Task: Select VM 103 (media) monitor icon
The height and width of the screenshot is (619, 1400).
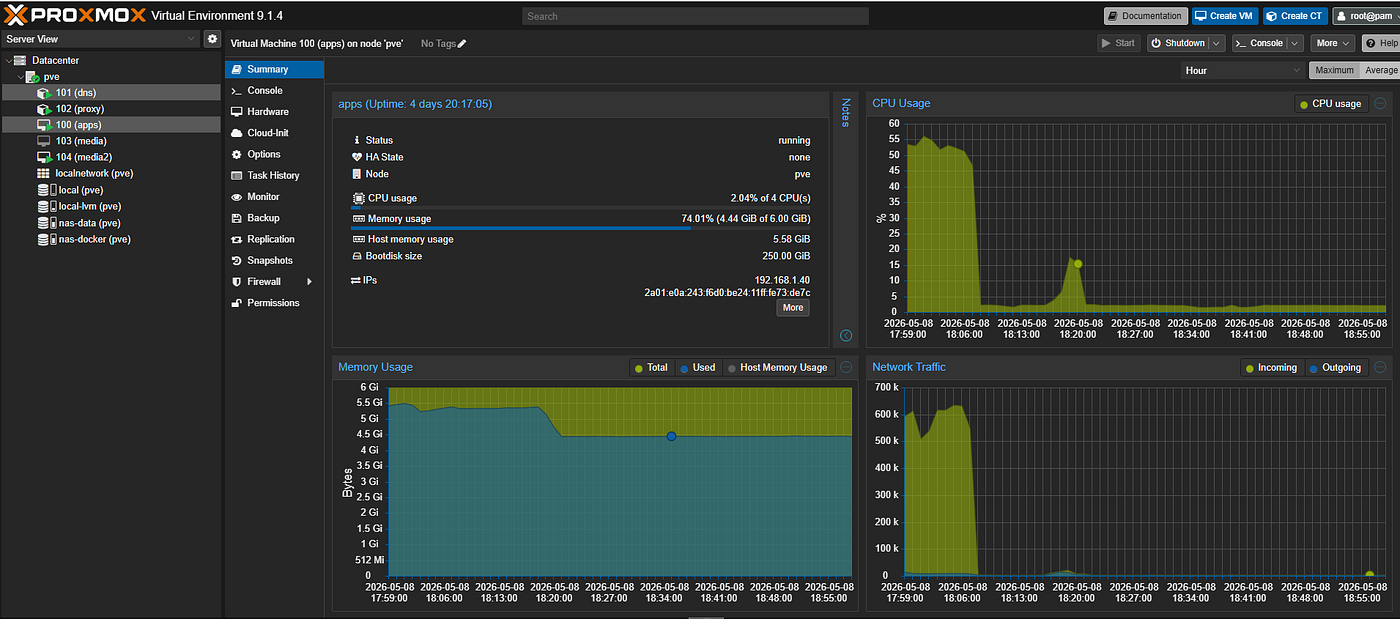Action: (44, 141)
